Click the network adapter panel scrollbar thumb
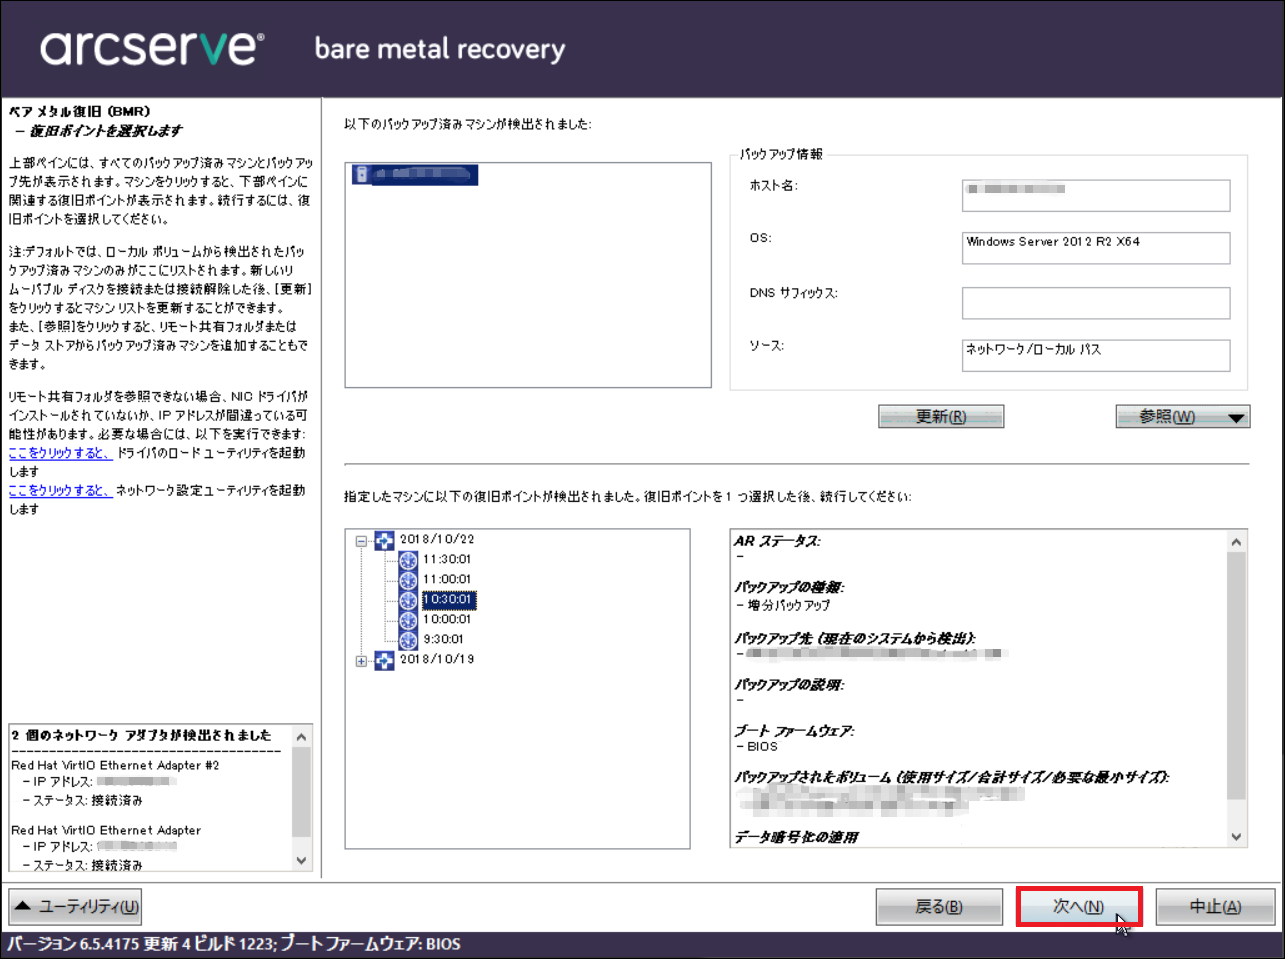This screenshot has width=1285, height=959. coord(301,791)
